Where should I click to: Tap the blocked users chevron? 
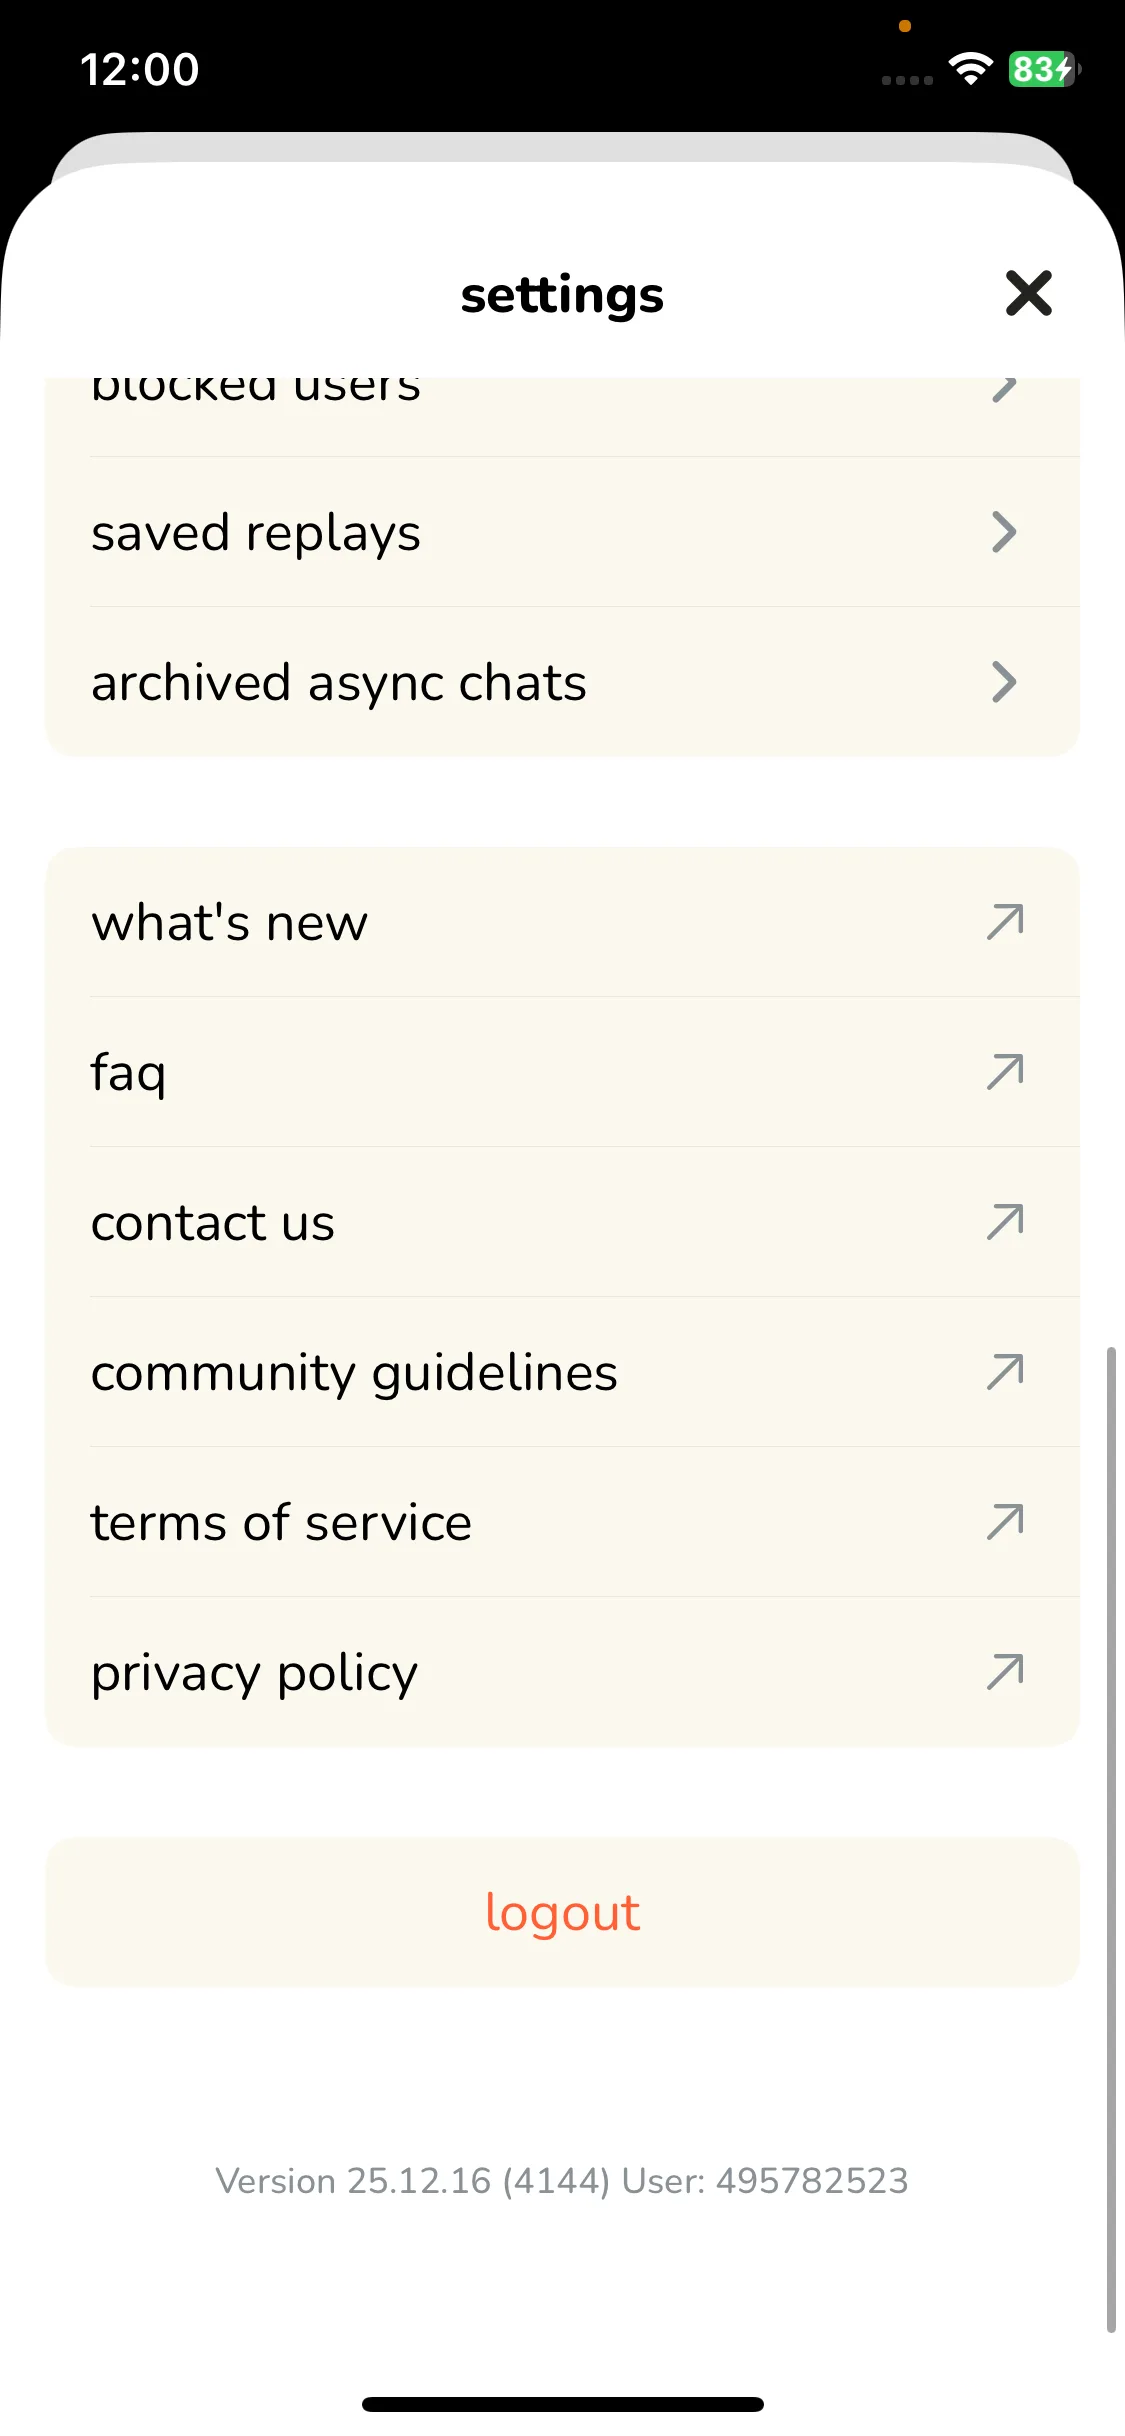(x=1004, y=390)
